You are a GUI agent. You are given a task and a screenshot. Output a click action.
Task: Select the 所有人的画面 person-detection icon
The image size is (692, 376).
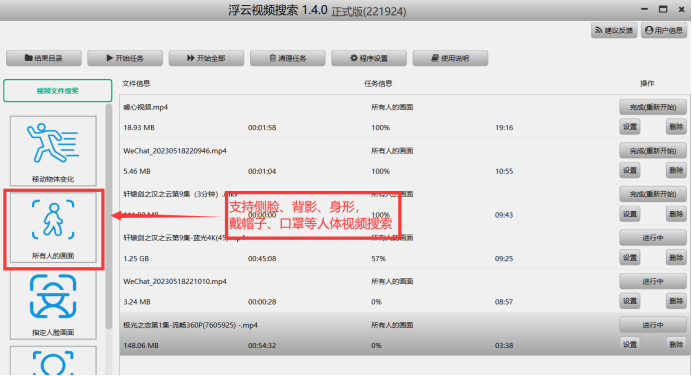click(x=53, y=228)
